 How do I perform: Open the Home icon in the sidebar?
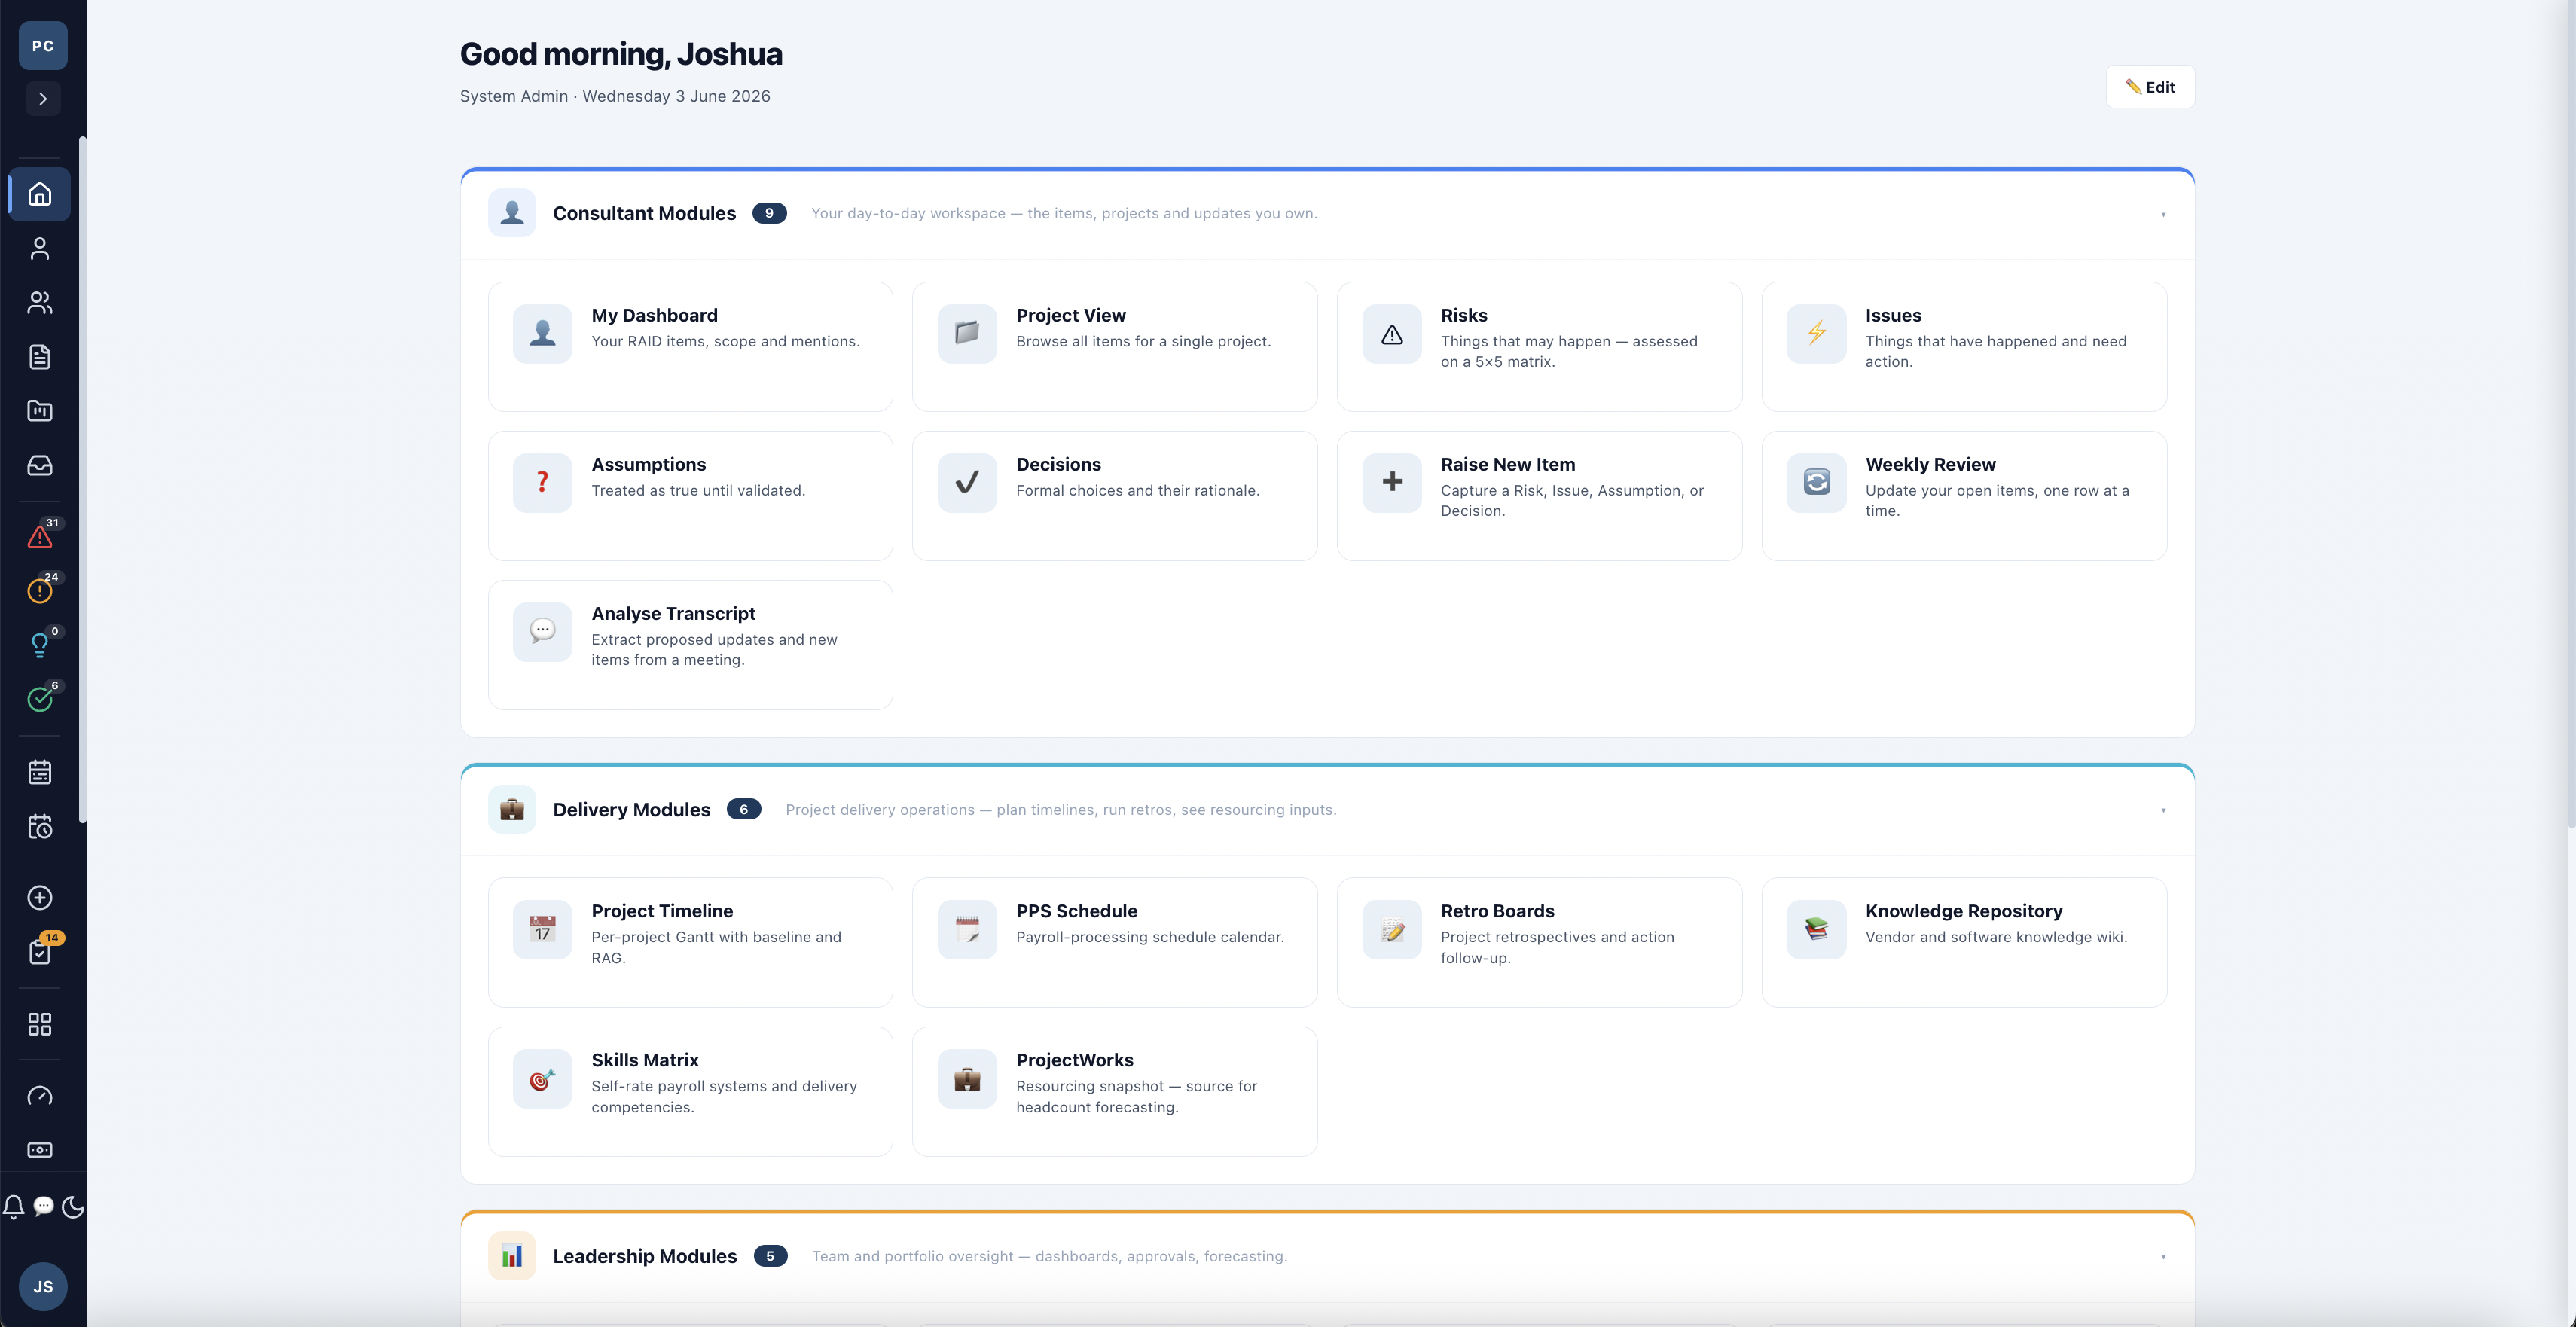(x=40, y=193)
